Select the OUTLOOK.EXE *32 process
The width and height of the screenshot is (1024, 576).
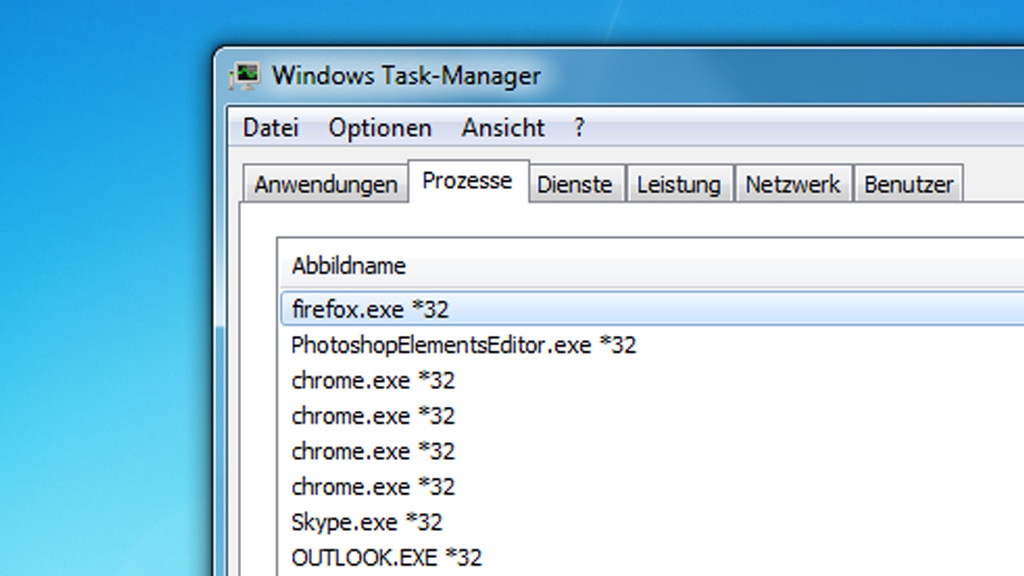[652, 557]
